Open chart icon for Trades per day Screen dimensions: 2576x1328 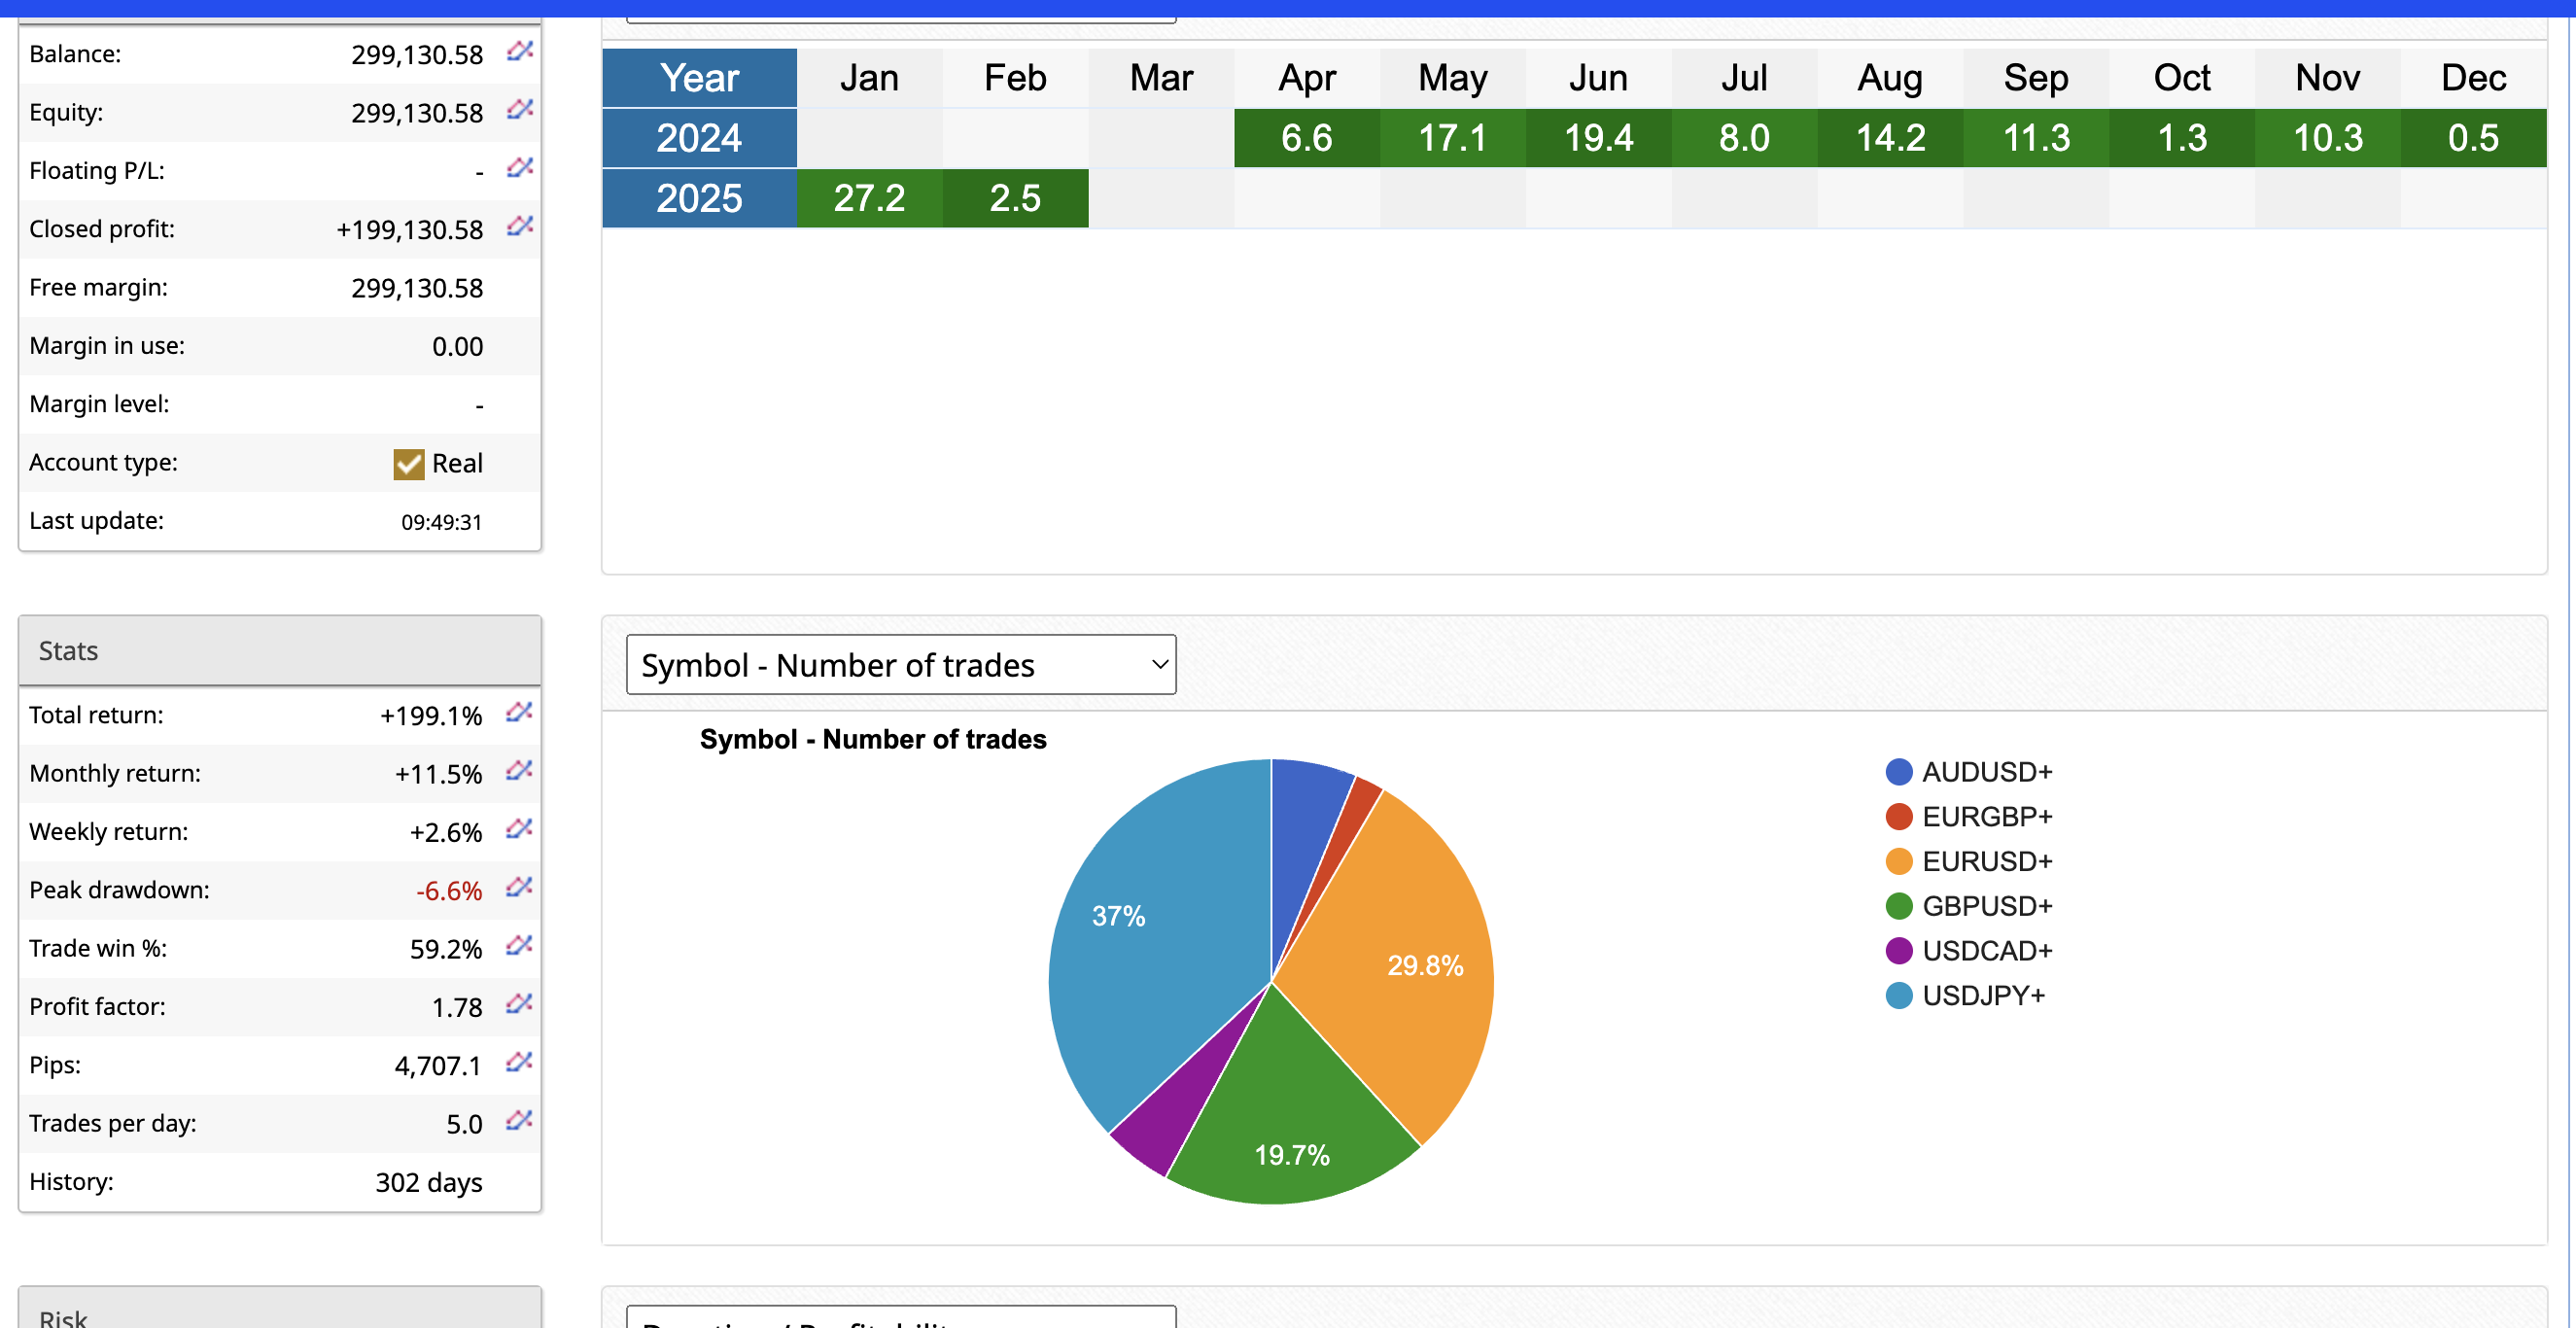pyautogui.click(x=518, y=1120)
